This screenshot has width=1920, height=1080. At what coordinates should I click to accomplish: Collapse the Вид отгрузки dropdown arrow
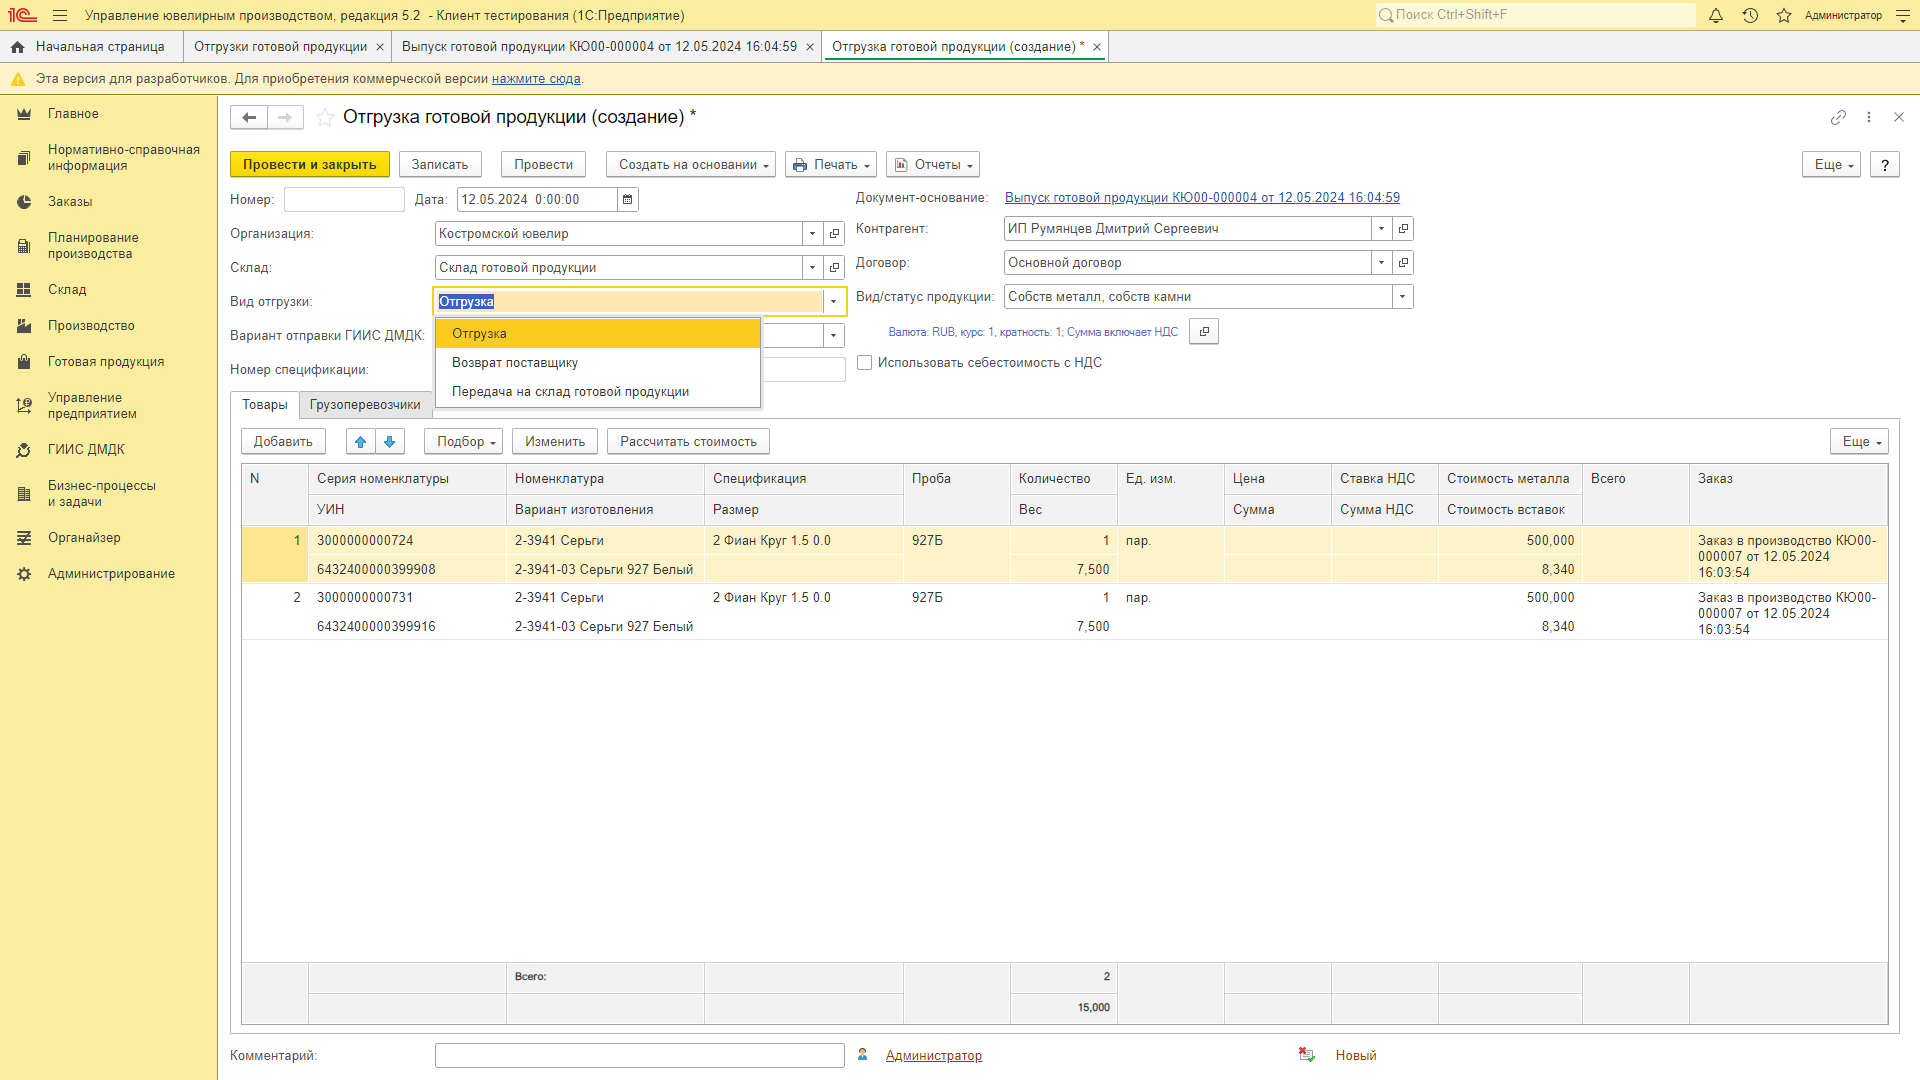tap(833, 302)
